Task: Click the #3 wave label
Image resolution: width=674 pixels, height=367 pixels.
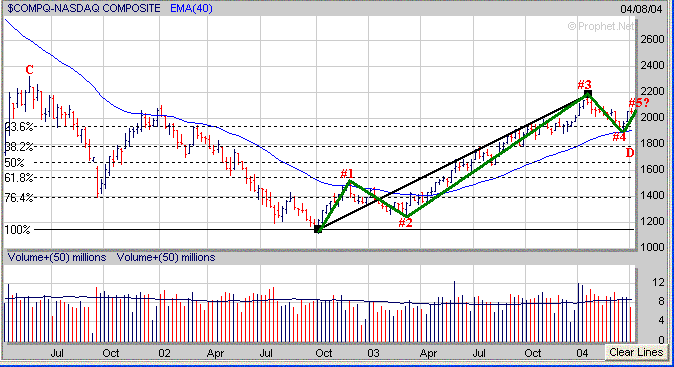Action: (585, 84)
